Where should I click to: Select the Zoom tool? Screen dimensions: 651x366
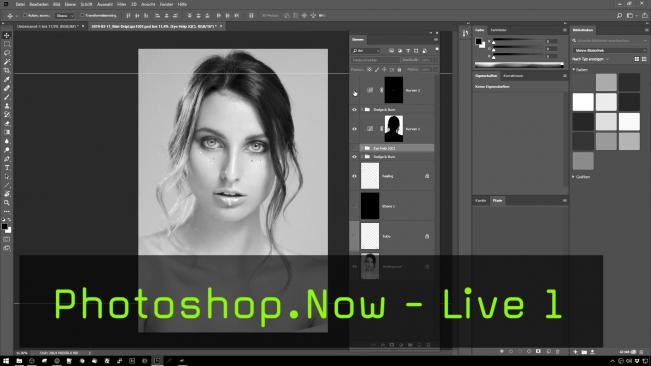(x=7, y=203)
